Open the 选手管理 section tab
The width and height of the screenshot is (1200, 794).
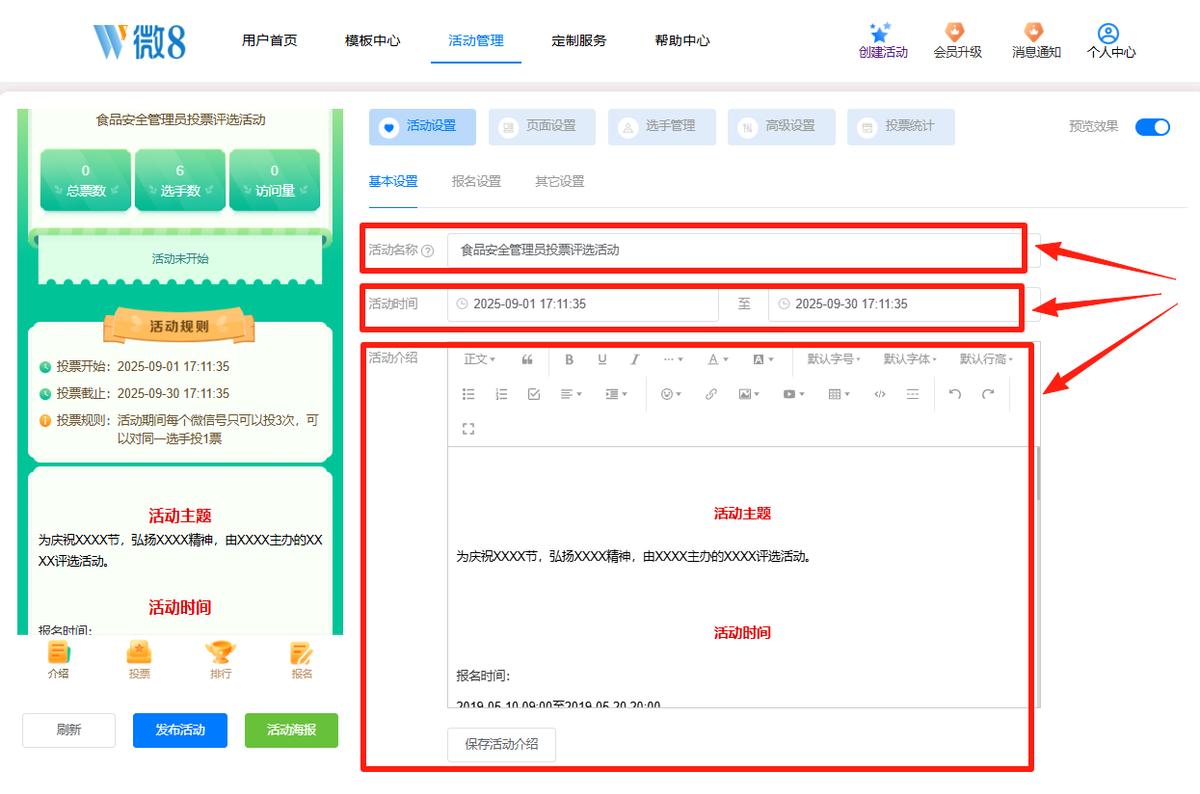[x=662, y=127]
